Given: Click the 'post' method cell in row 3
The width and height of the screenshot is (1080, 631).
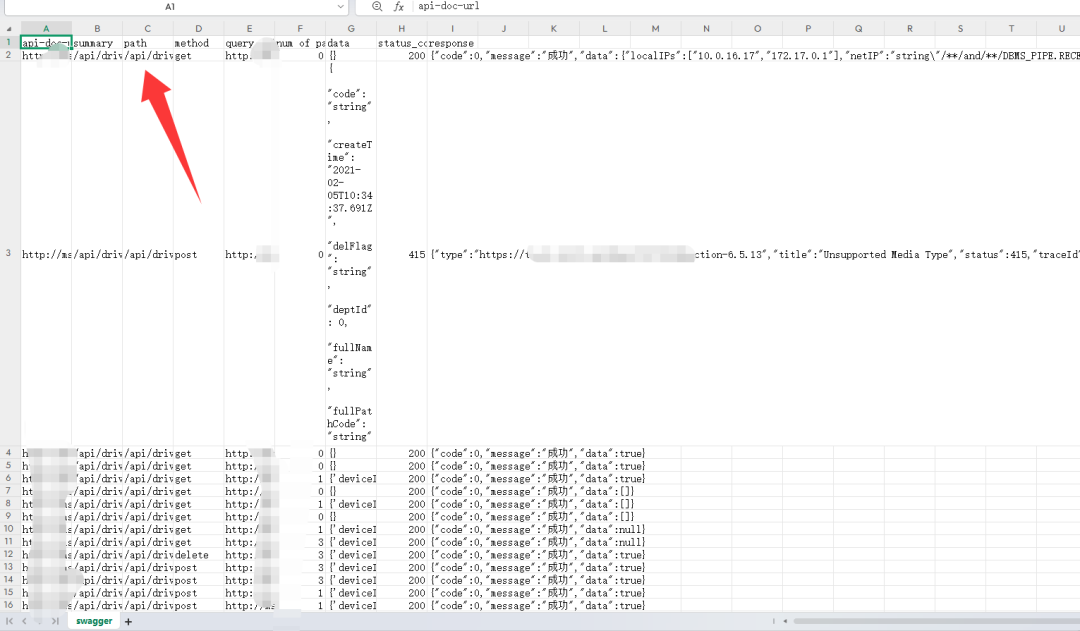Looking at the screenshot, I should (198, 254).
